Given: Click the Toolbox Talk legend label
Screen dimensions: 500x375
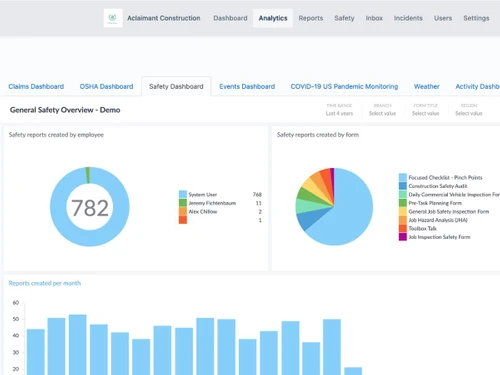Looking at the screenshot, I should pos(422,228).
